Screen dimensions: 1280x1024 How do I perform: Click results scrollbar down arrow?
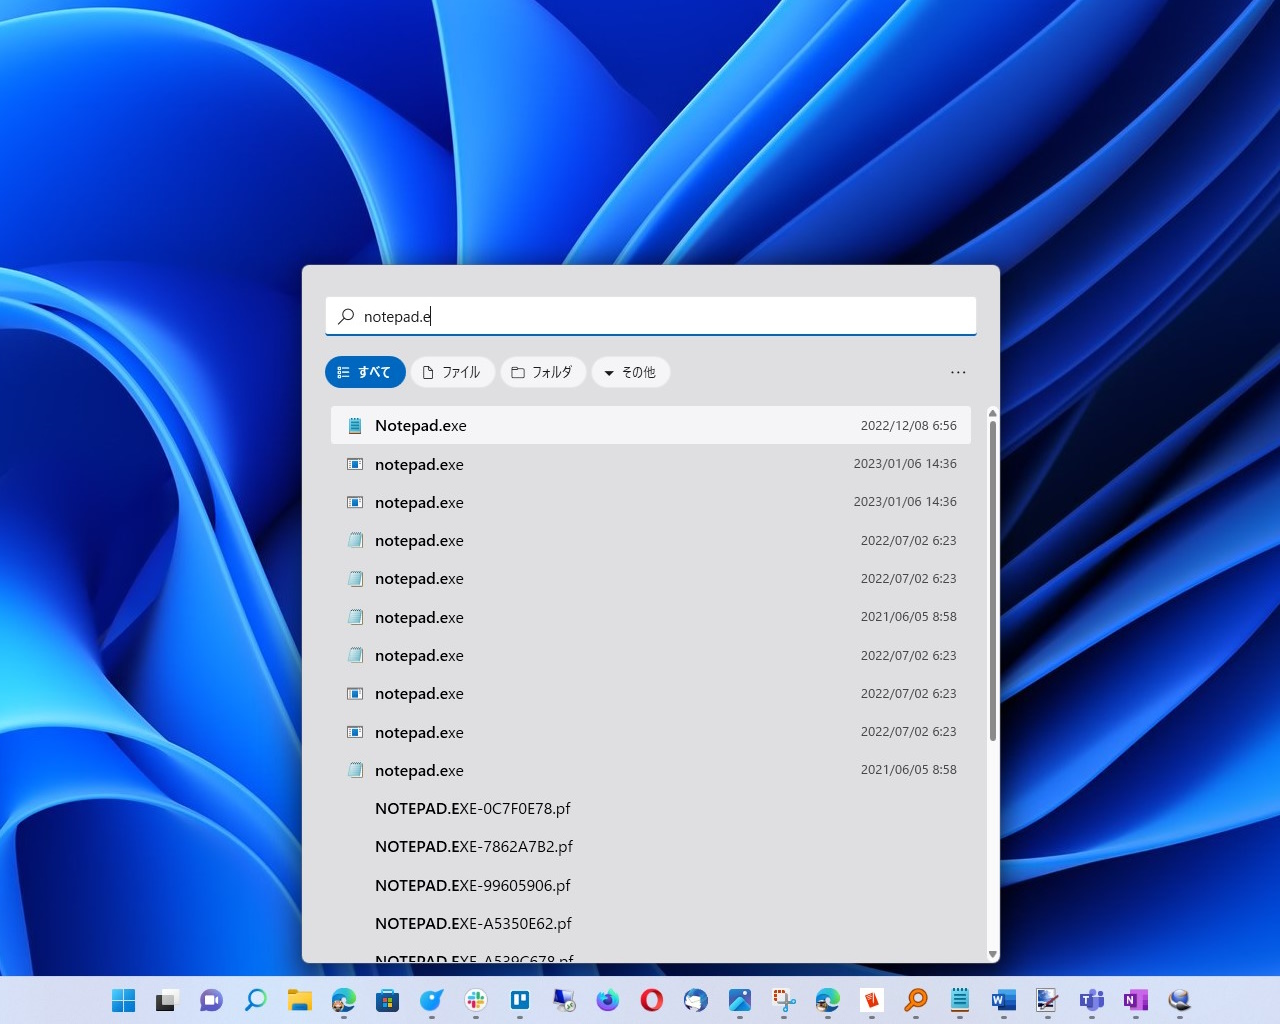tap(992, 954)
